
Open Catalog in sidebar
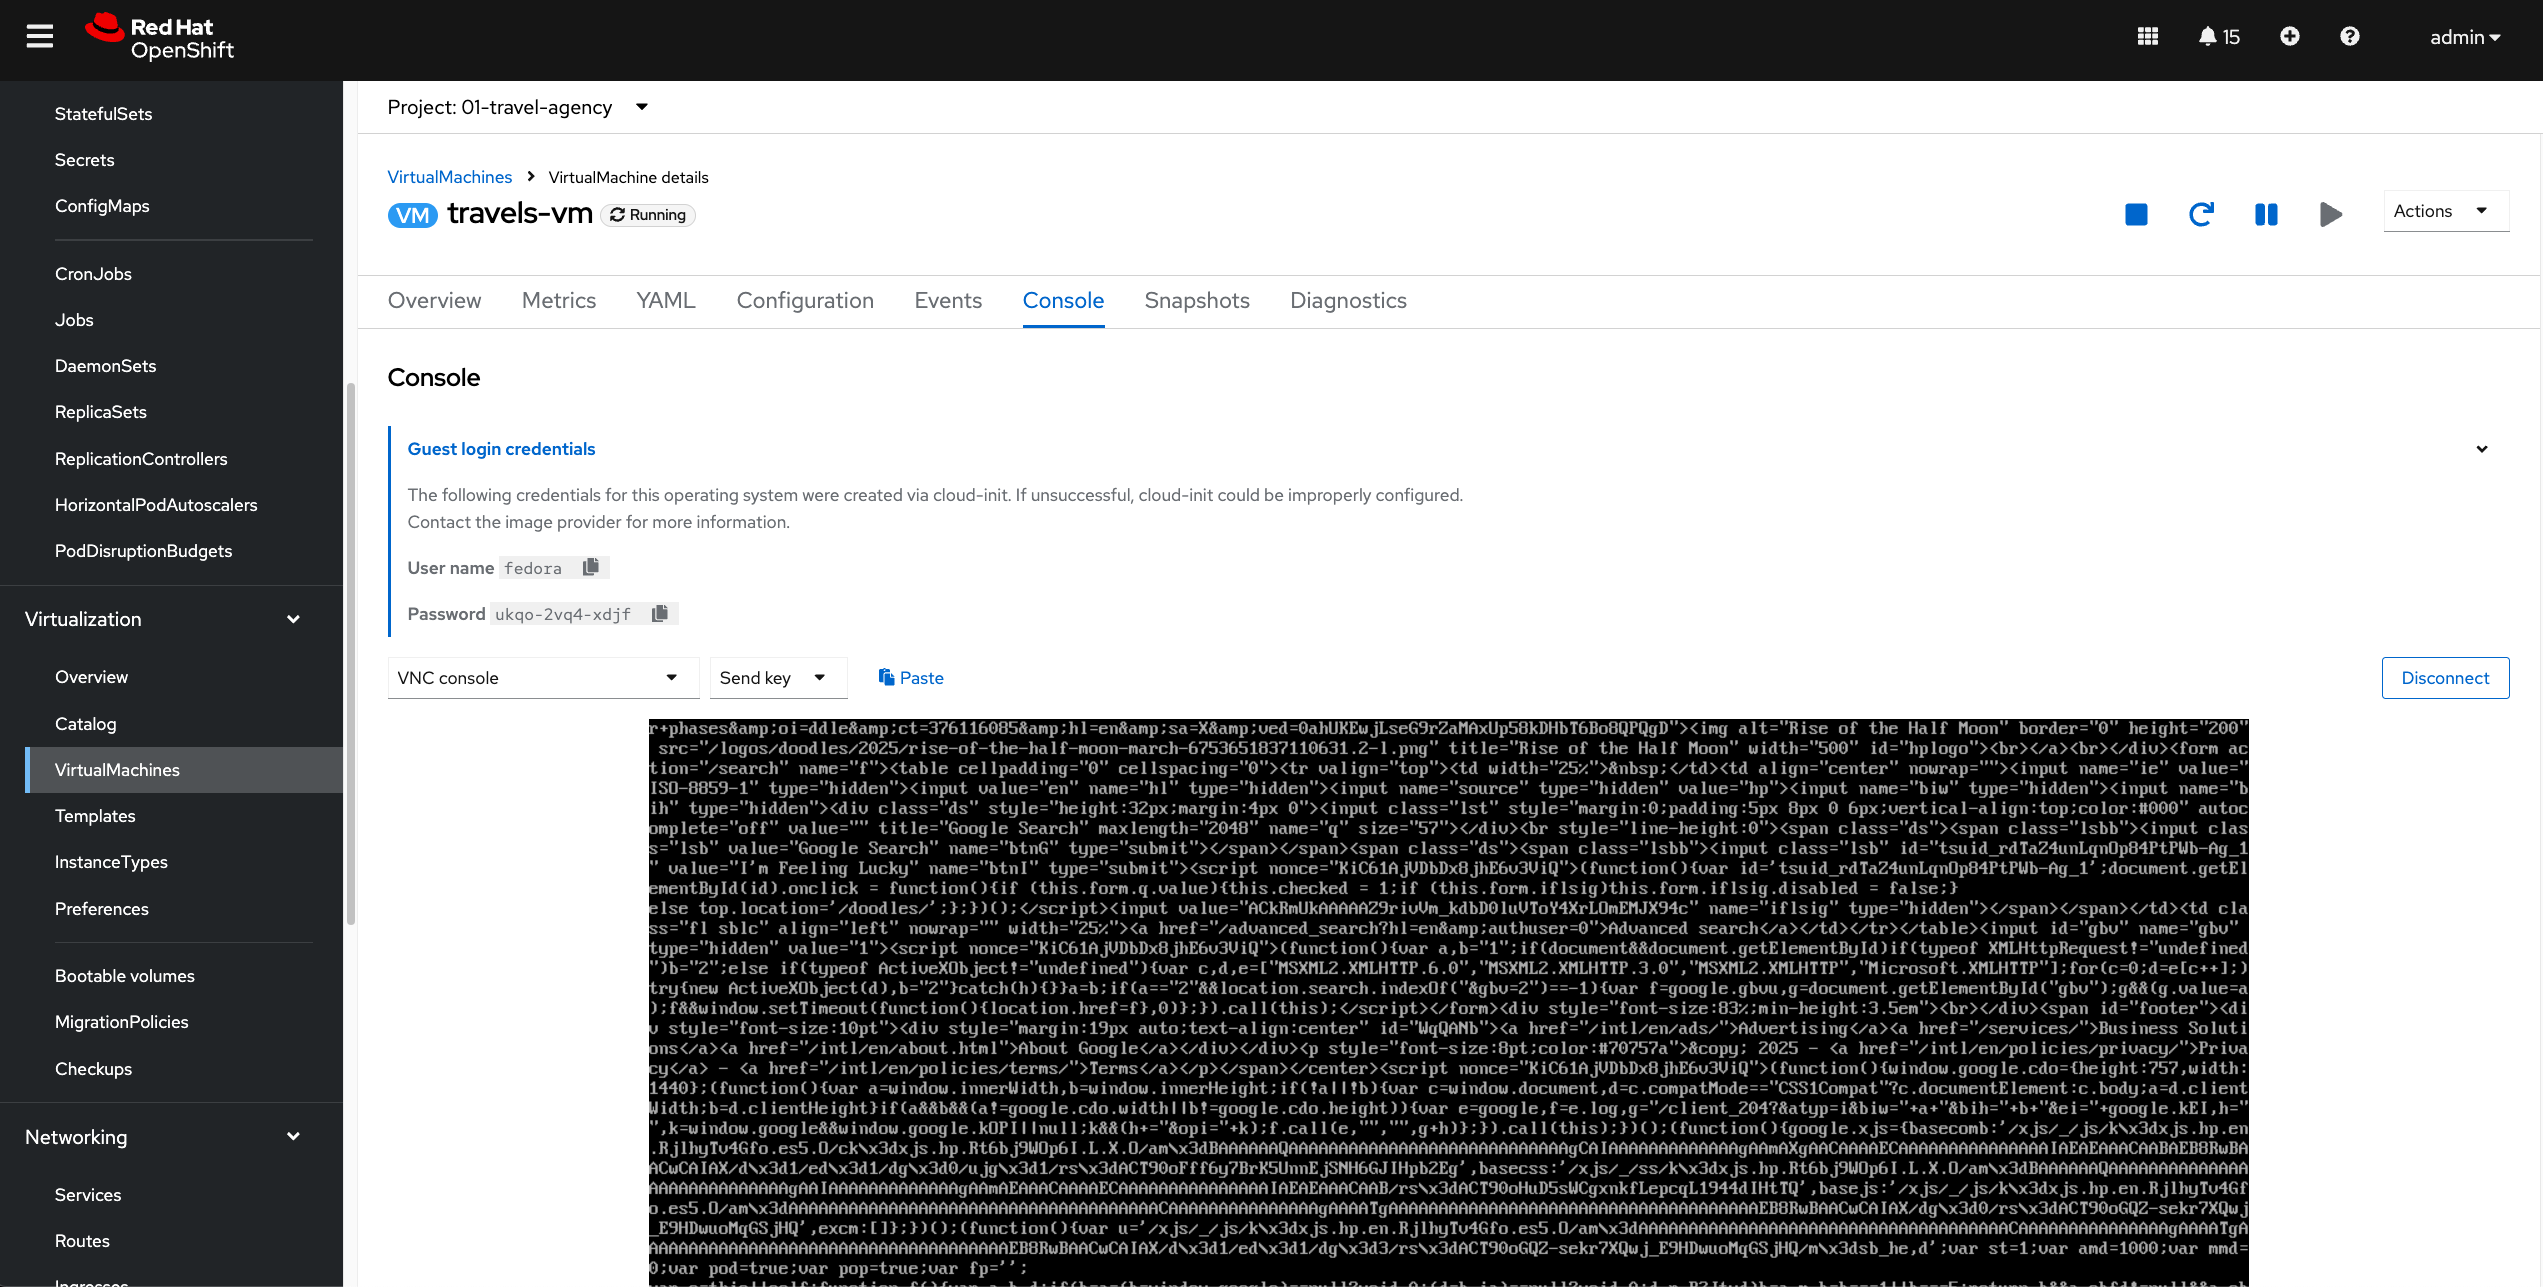point(85,724)
